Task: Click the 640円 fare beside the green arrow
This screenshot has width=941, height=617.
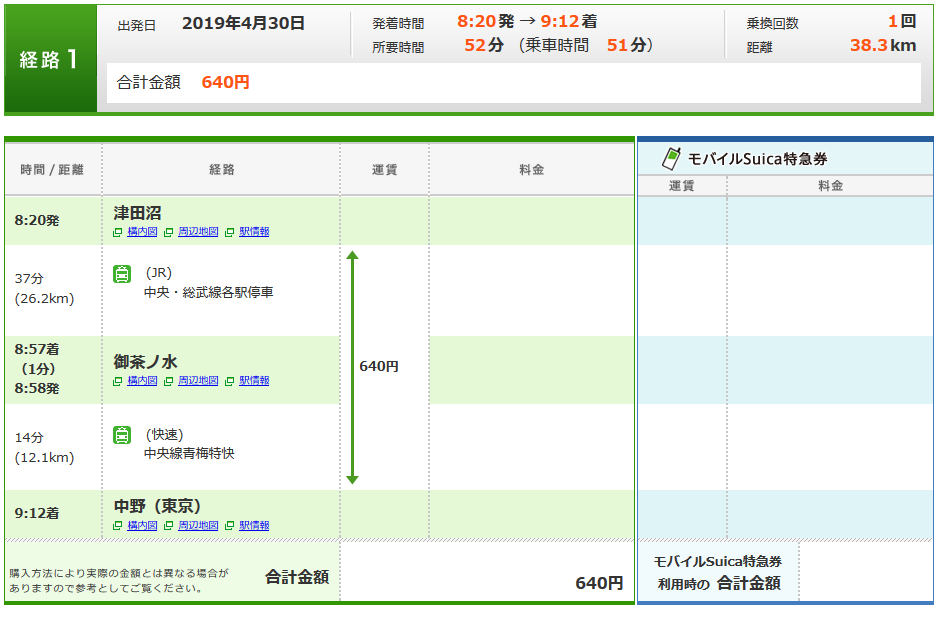Action: (x=379, y=367)
